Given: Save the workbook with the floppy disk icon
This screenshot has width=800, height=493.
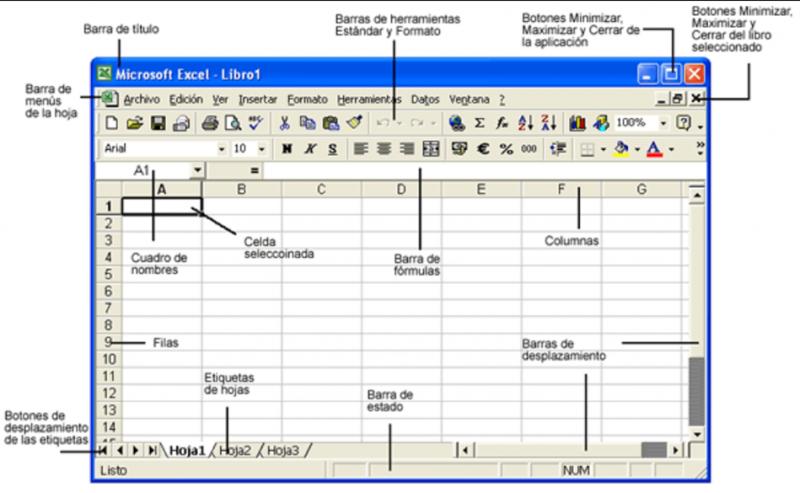Looking at the screenshot, I should pyautogui.click(x=158, y=123).
